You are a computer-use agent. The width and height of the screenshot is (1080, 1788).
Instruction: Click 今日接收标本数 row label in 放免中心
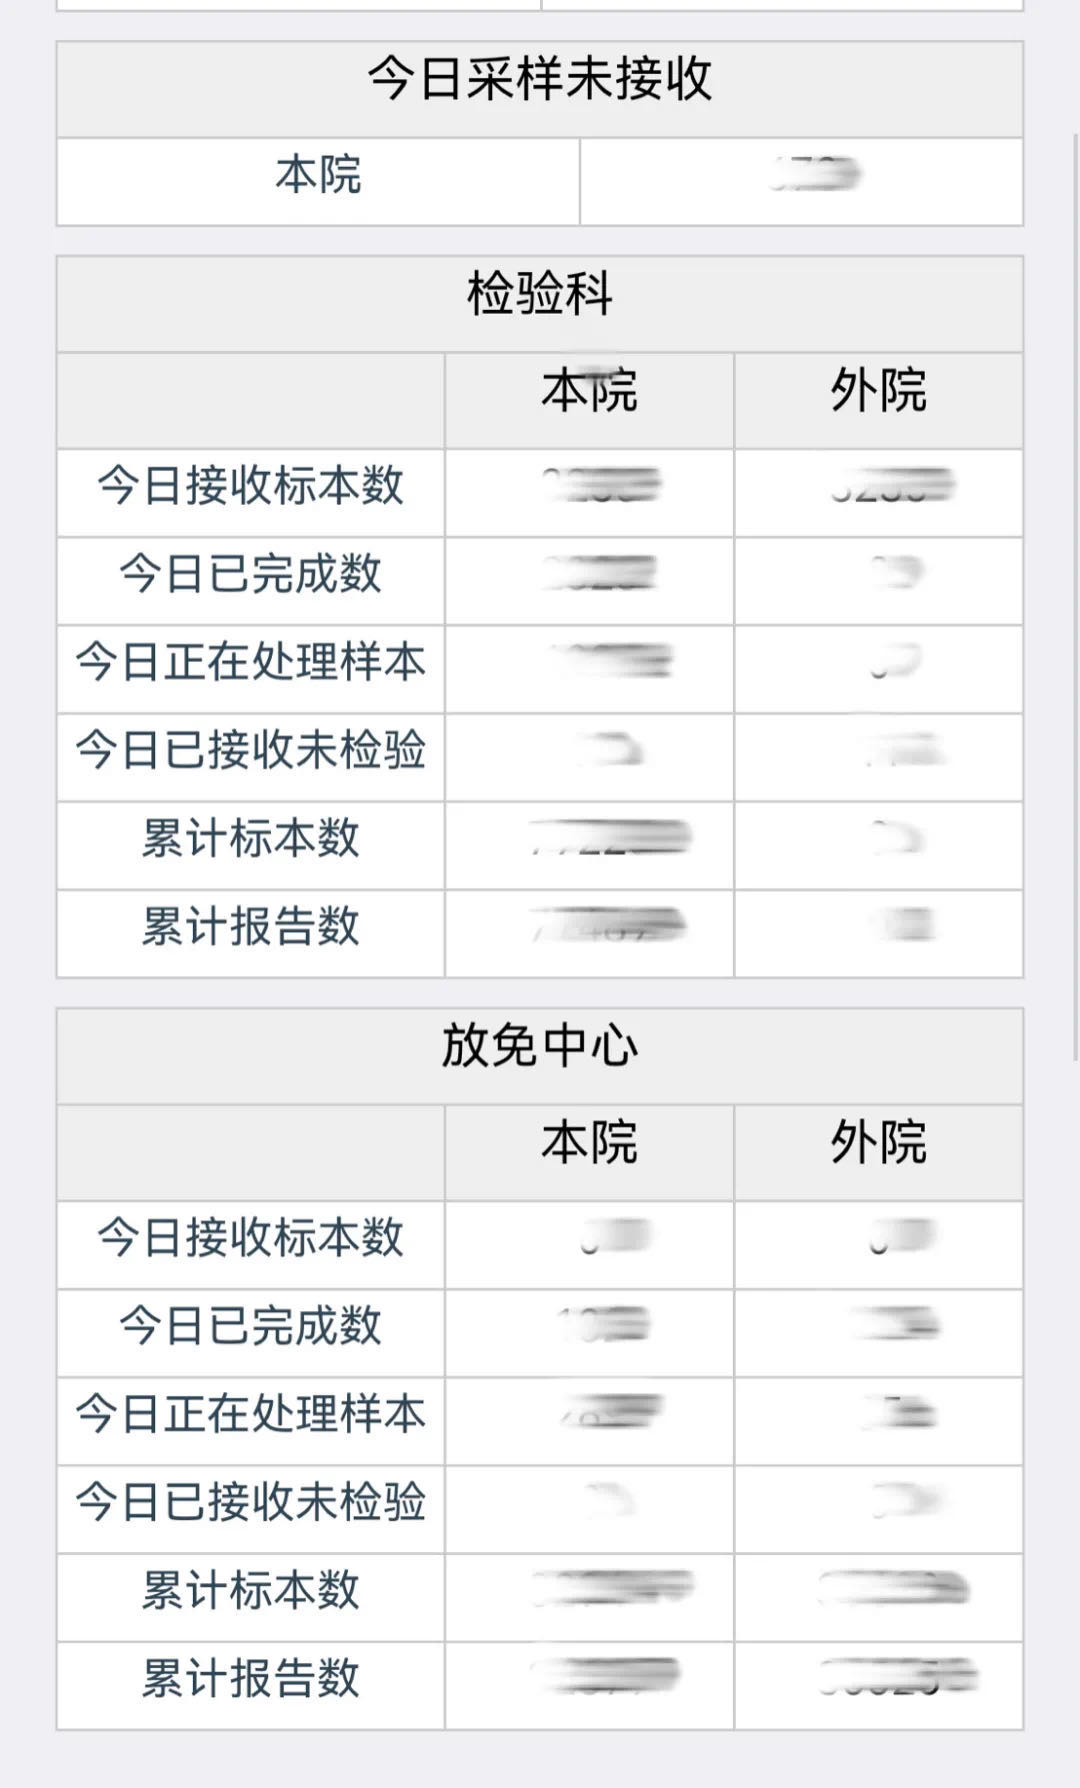250,1238
